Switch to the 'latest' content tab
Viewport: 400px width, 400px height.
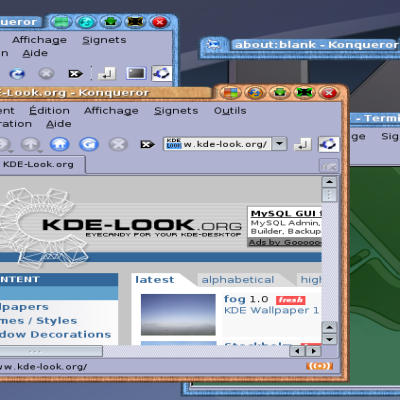(x=155, y=280)
